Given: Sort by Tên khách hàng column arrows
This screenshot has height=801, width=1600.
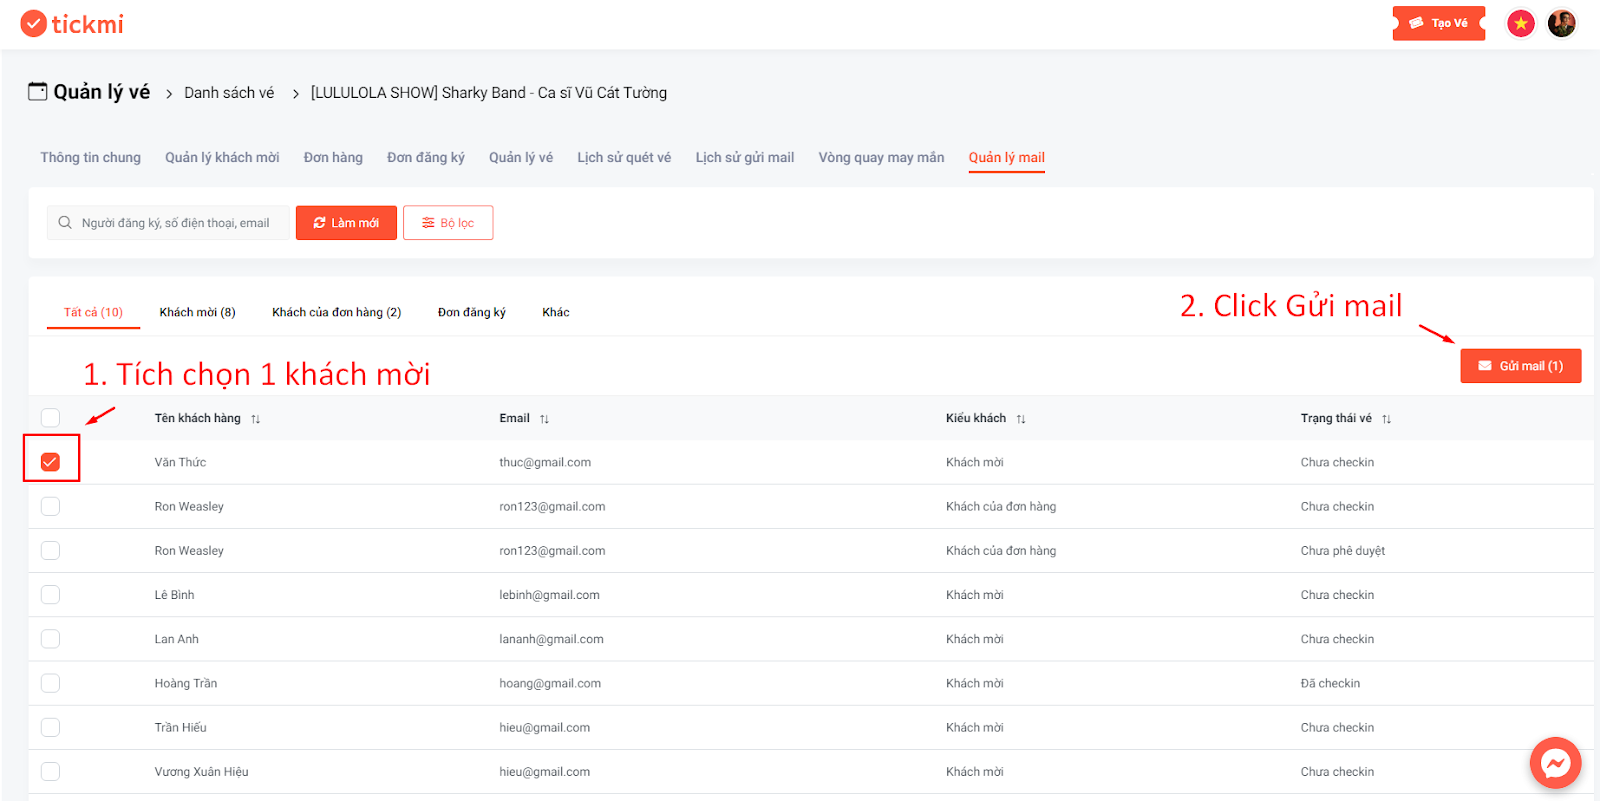Looking at the screenshot, I should point(256,419).
